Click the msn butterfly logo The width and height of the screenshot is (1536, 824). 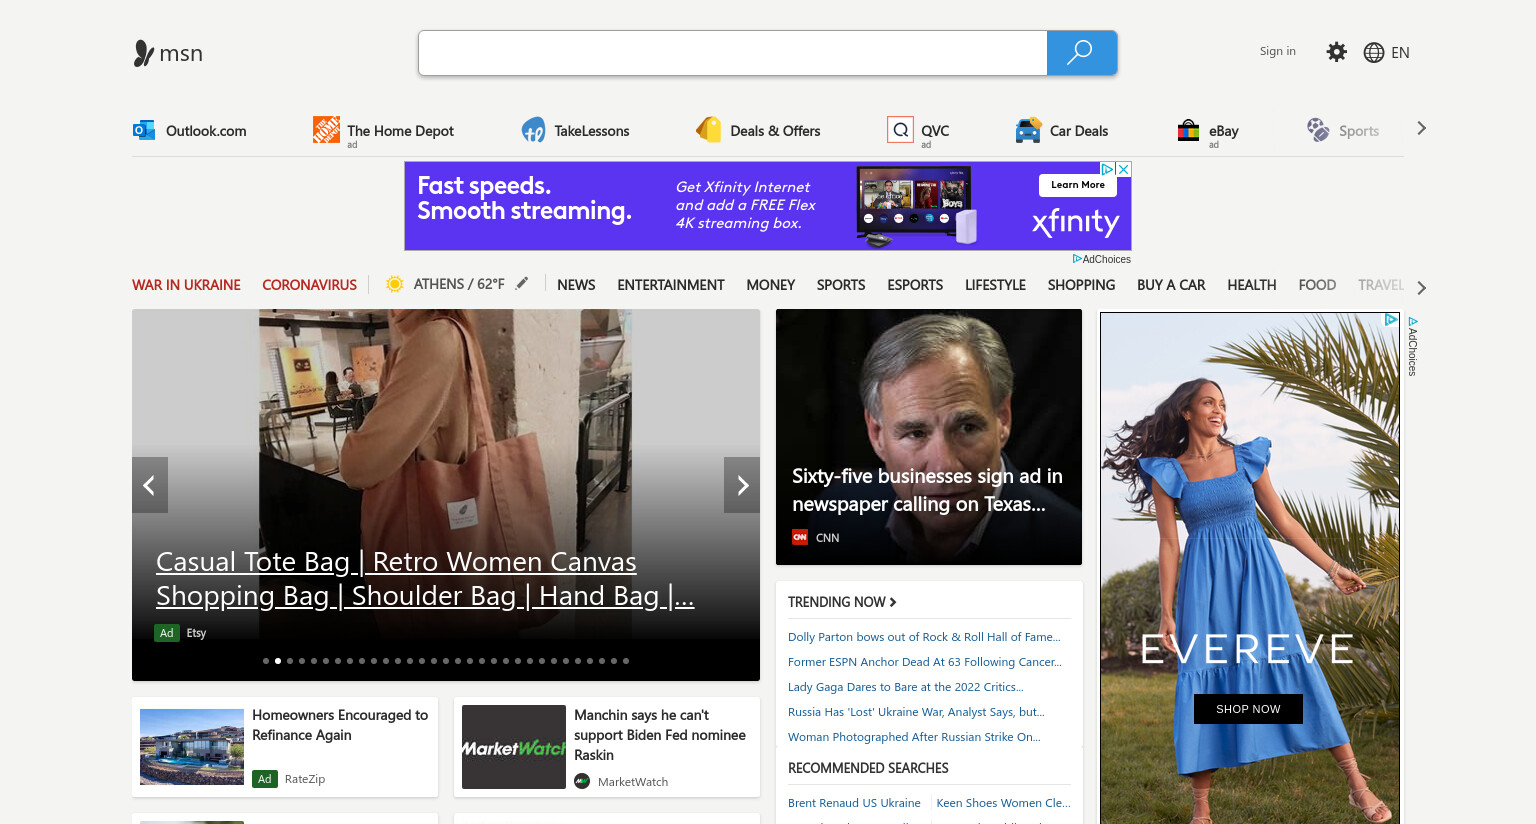[x=144, y=53]
